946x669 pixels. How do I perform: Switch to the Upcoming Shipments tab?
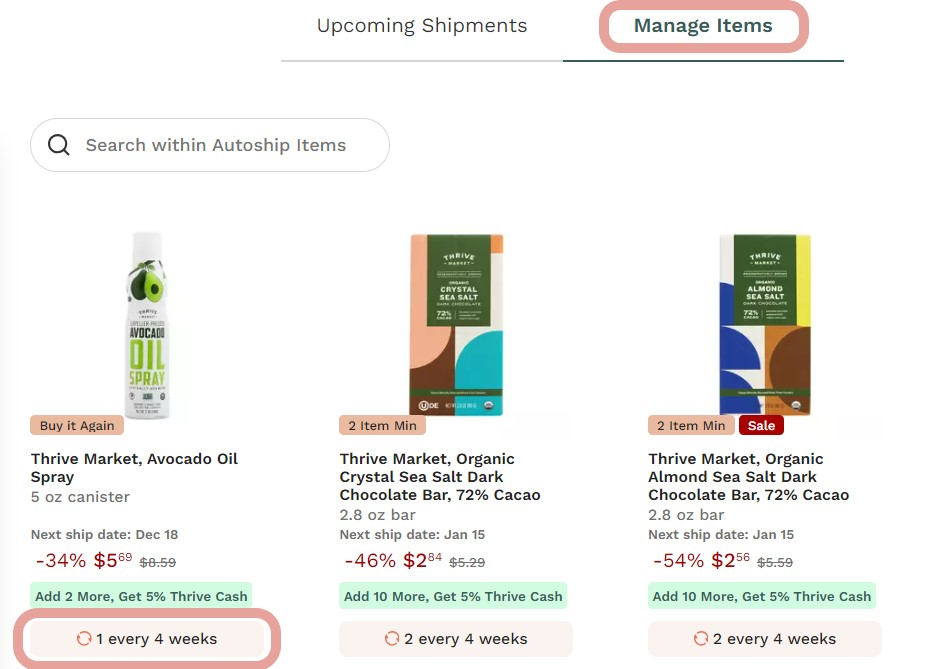(421, 26)
